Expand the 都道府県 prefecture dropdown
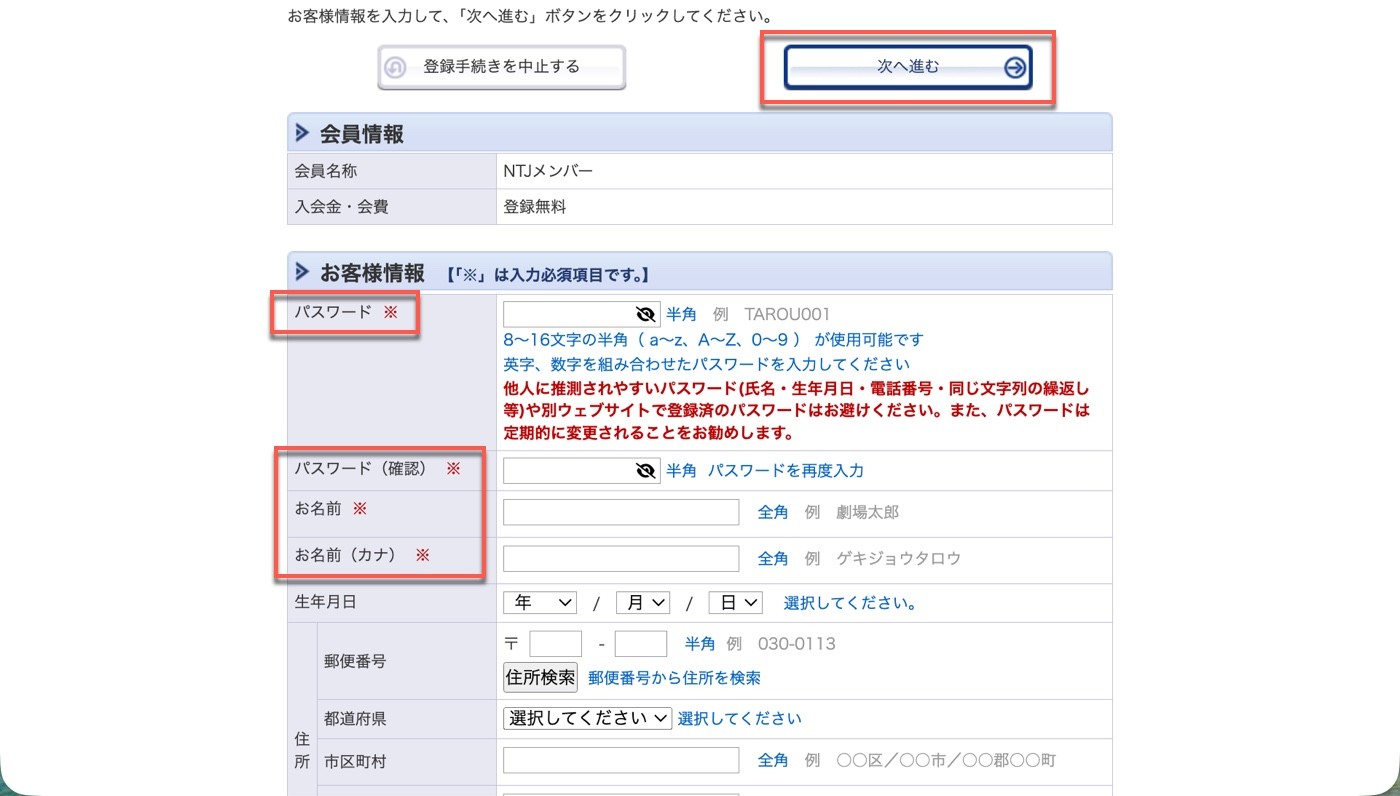The height and width of the screenshot is (796, 1400). click(587, 718)
